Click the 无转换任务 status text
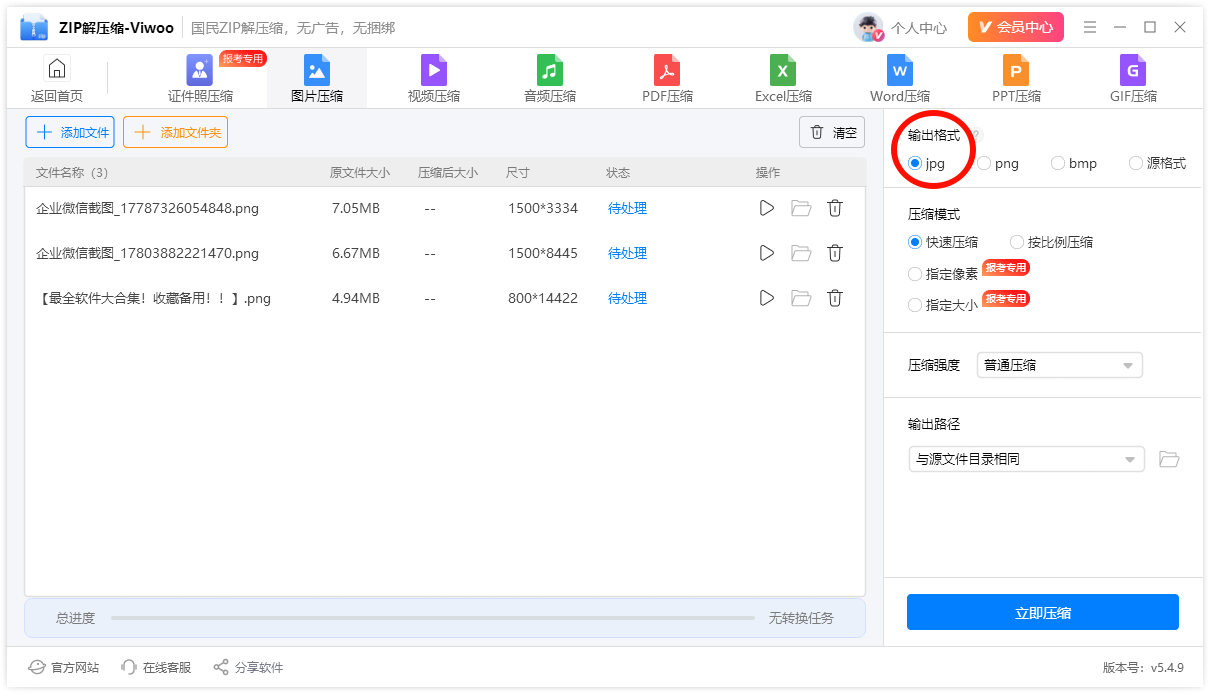 point(801,618)
